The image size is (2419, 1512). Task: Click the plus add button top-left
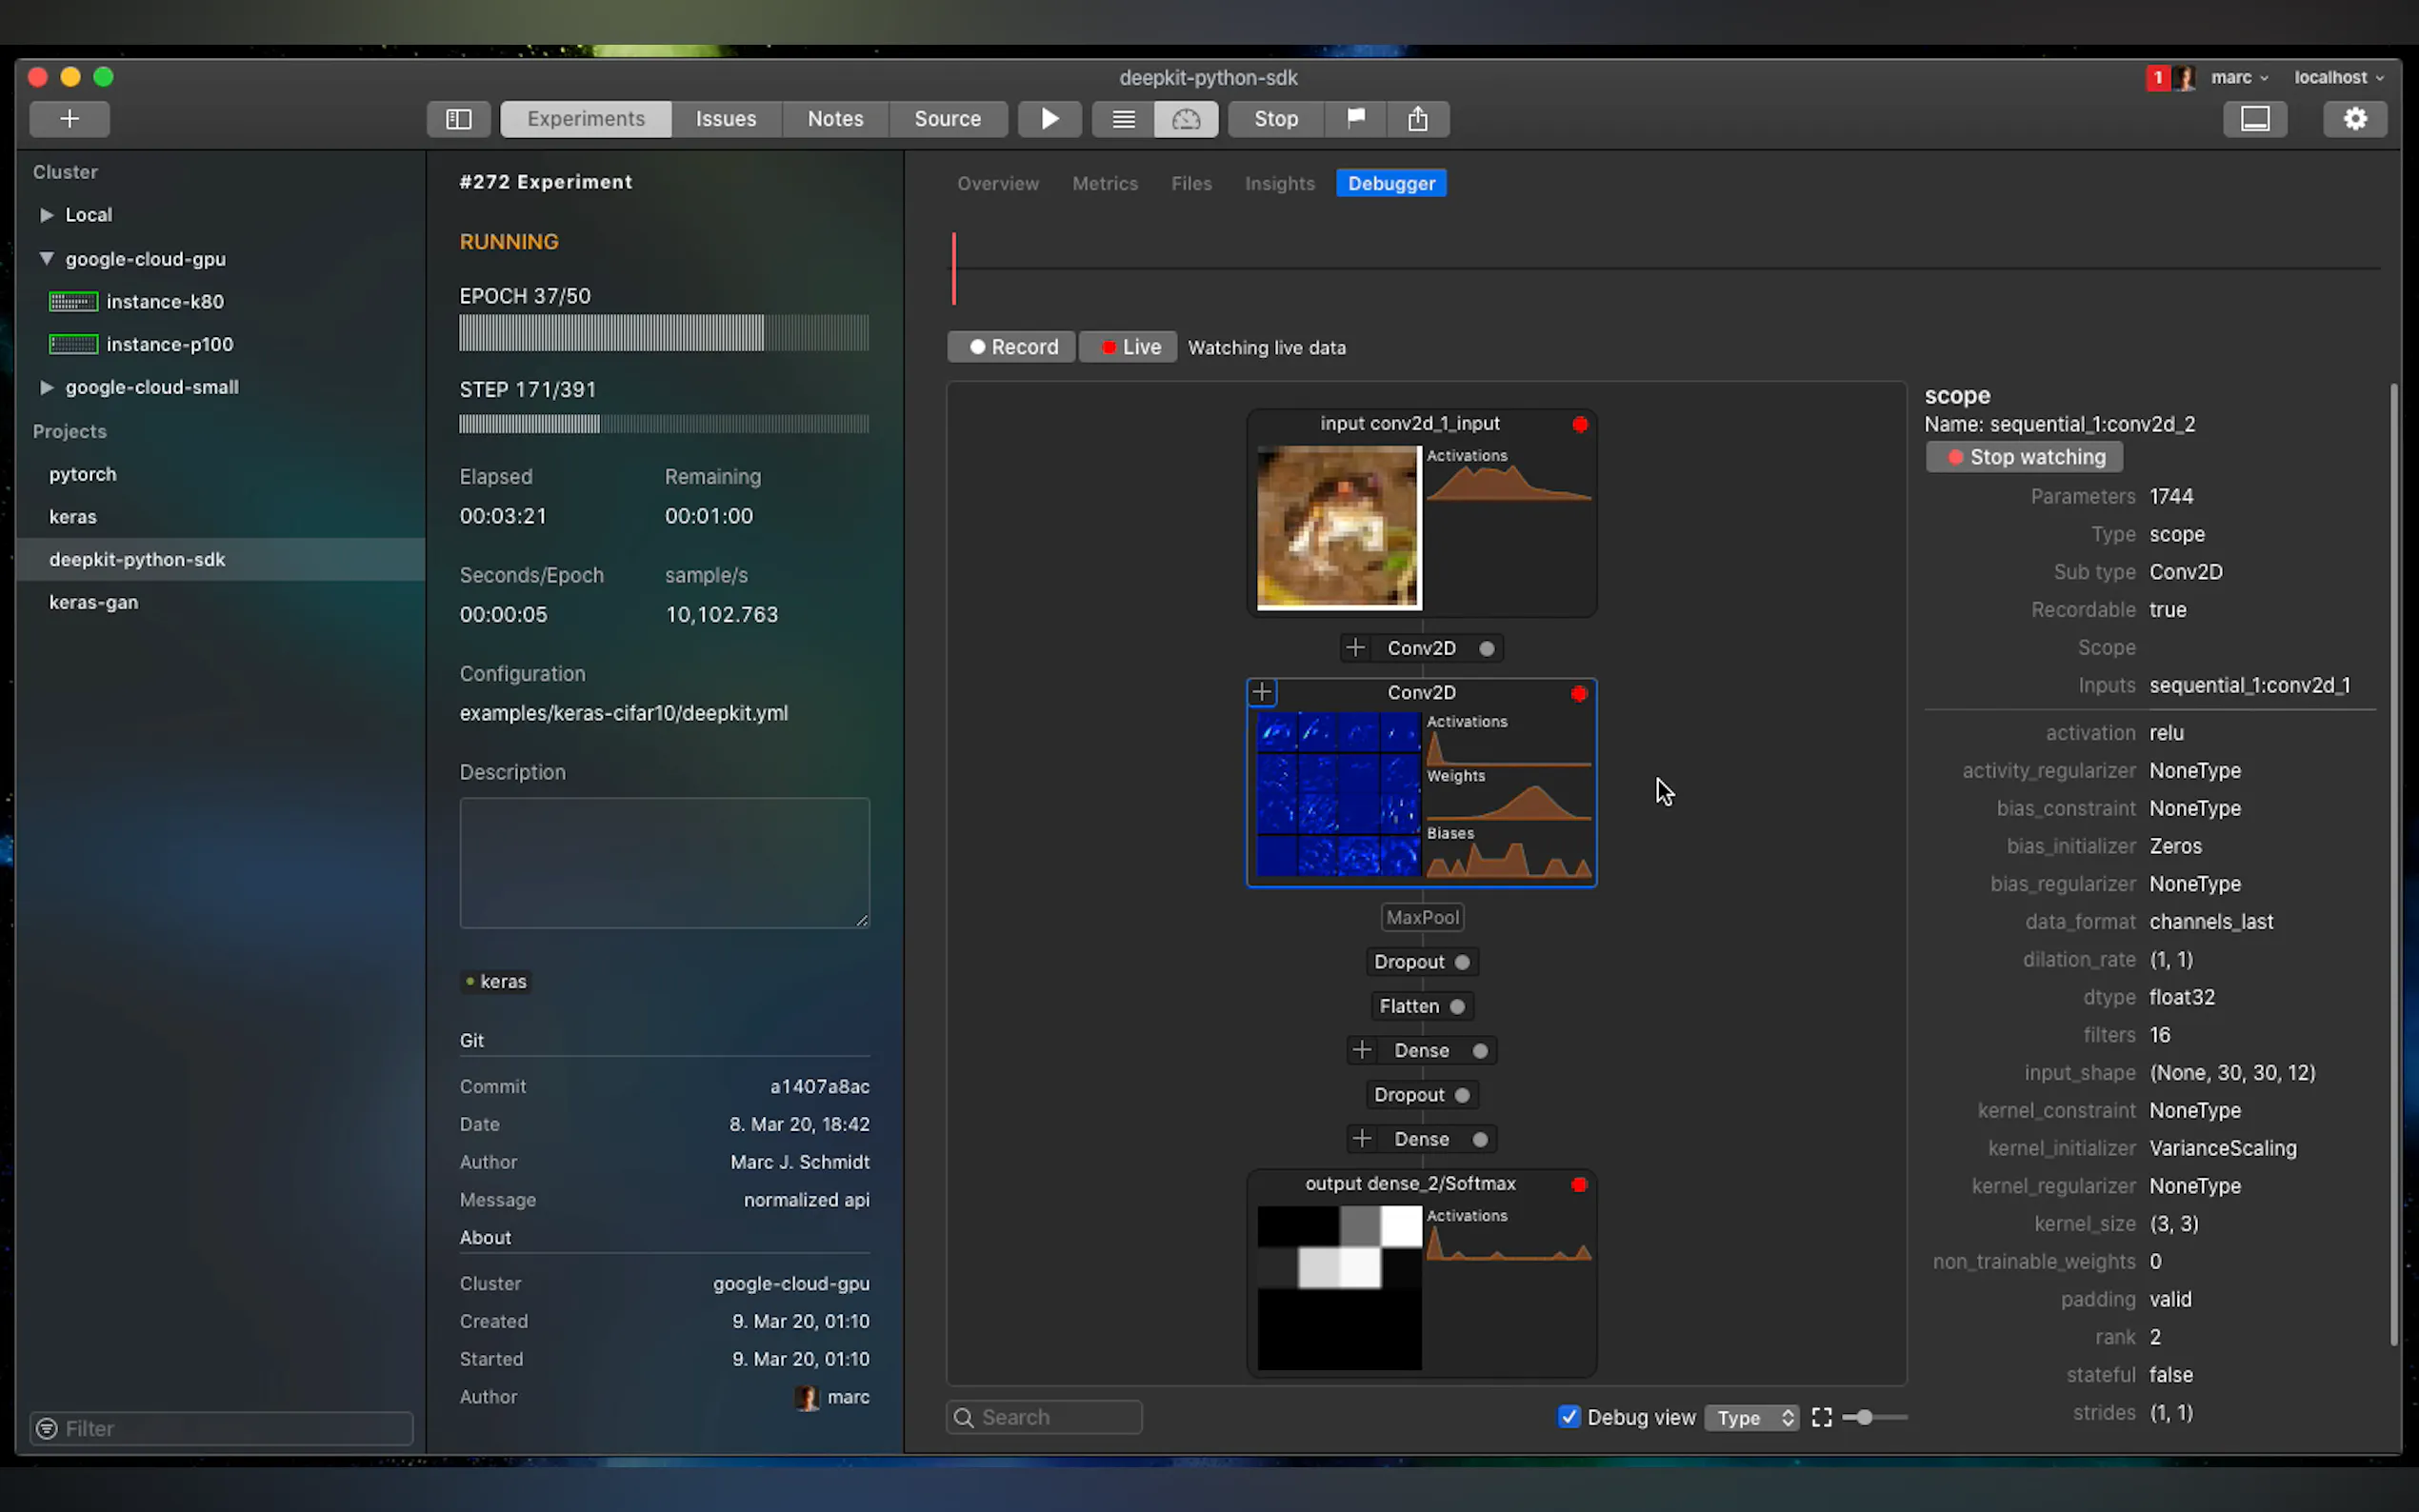[69, 119]
